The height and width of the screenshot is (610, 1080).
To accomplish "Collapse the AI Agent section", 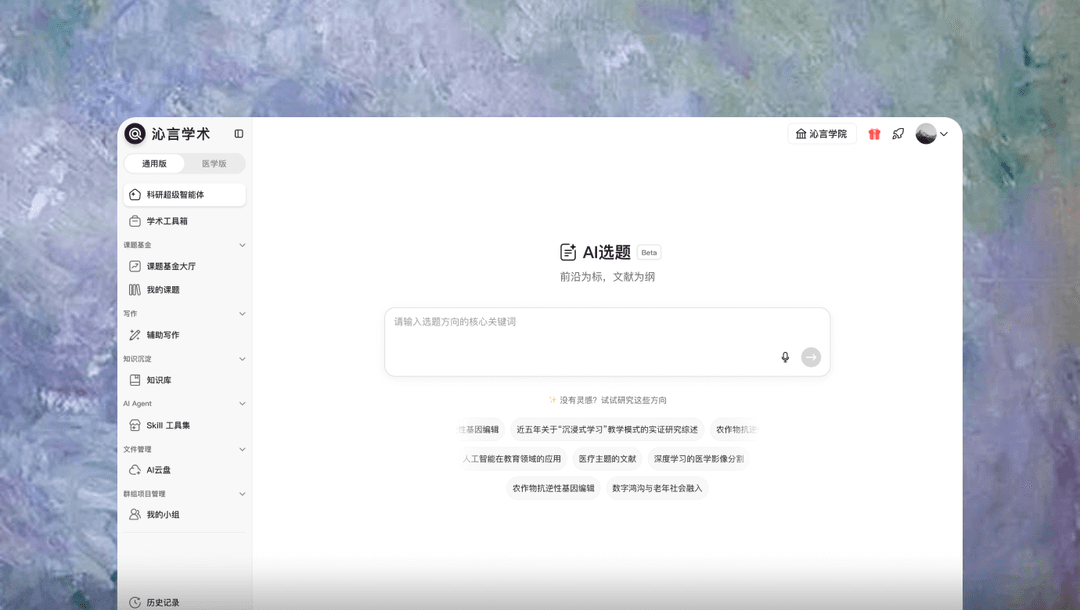I will click(x=242, y=403).
